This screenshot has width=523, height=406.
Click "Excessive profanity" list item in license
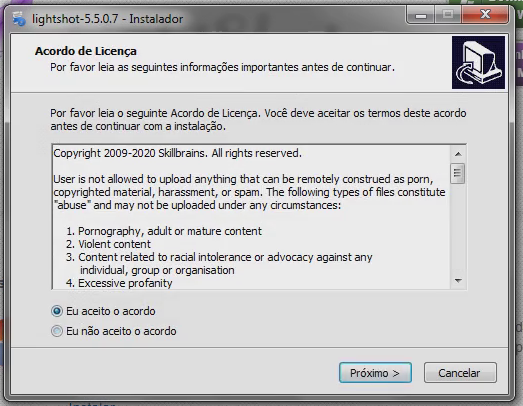pos(119,283)
